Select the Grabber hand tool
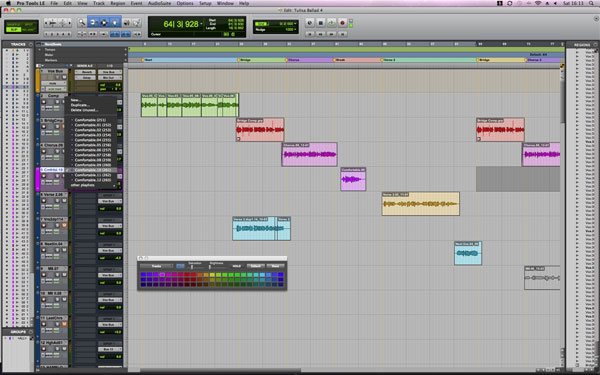Viewport: 600px width, 375px height. coord(115,23)
